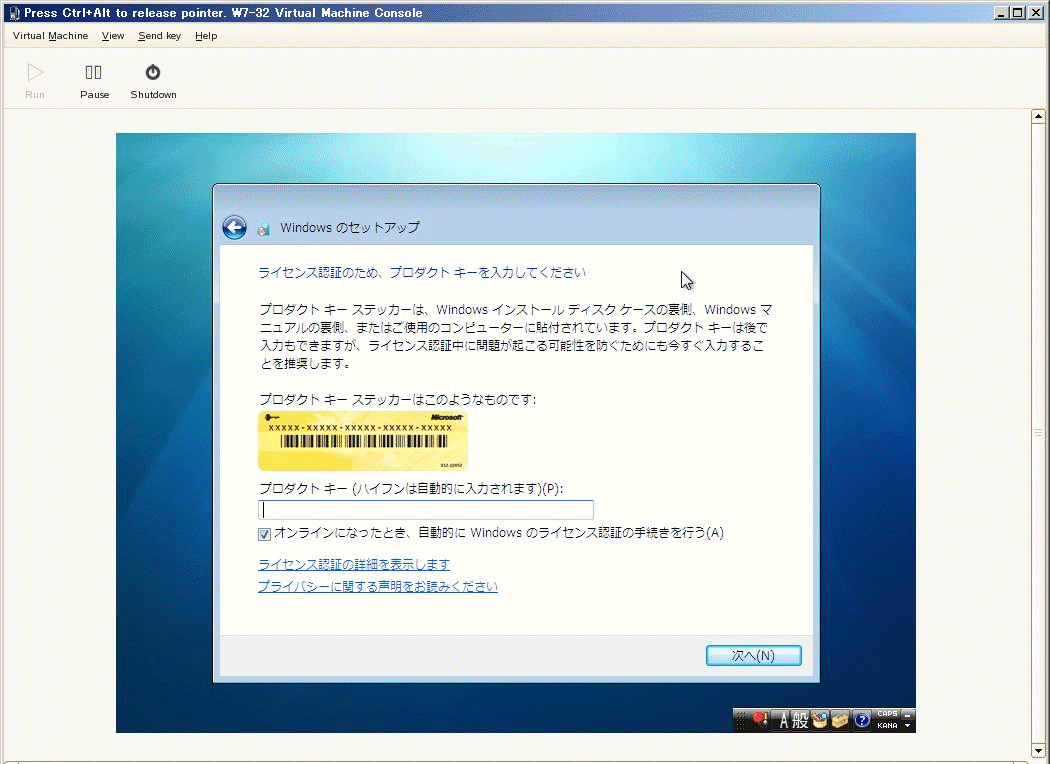1050x764 pixels.
Task: Click the red IME input mode icon
Action: click(760, 720)
